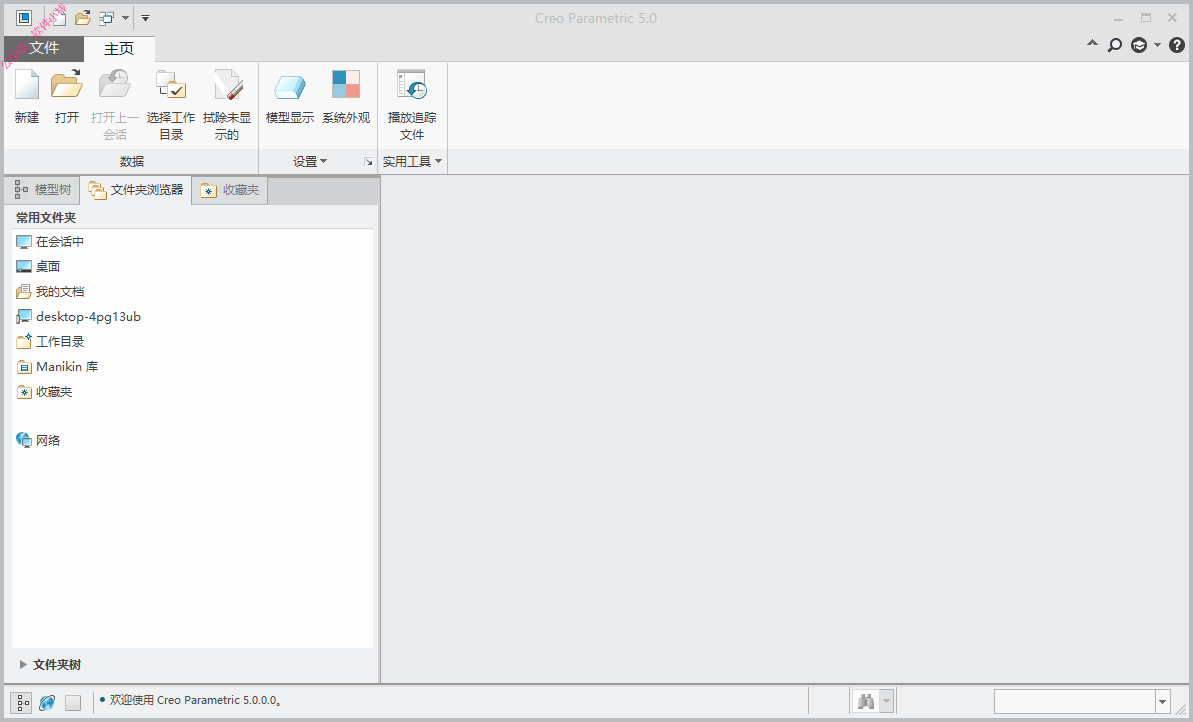The width and height of the screenshot is (1193, 722).
Task: Expand the 实用工具 group dropdown
Action: point(412,161)
